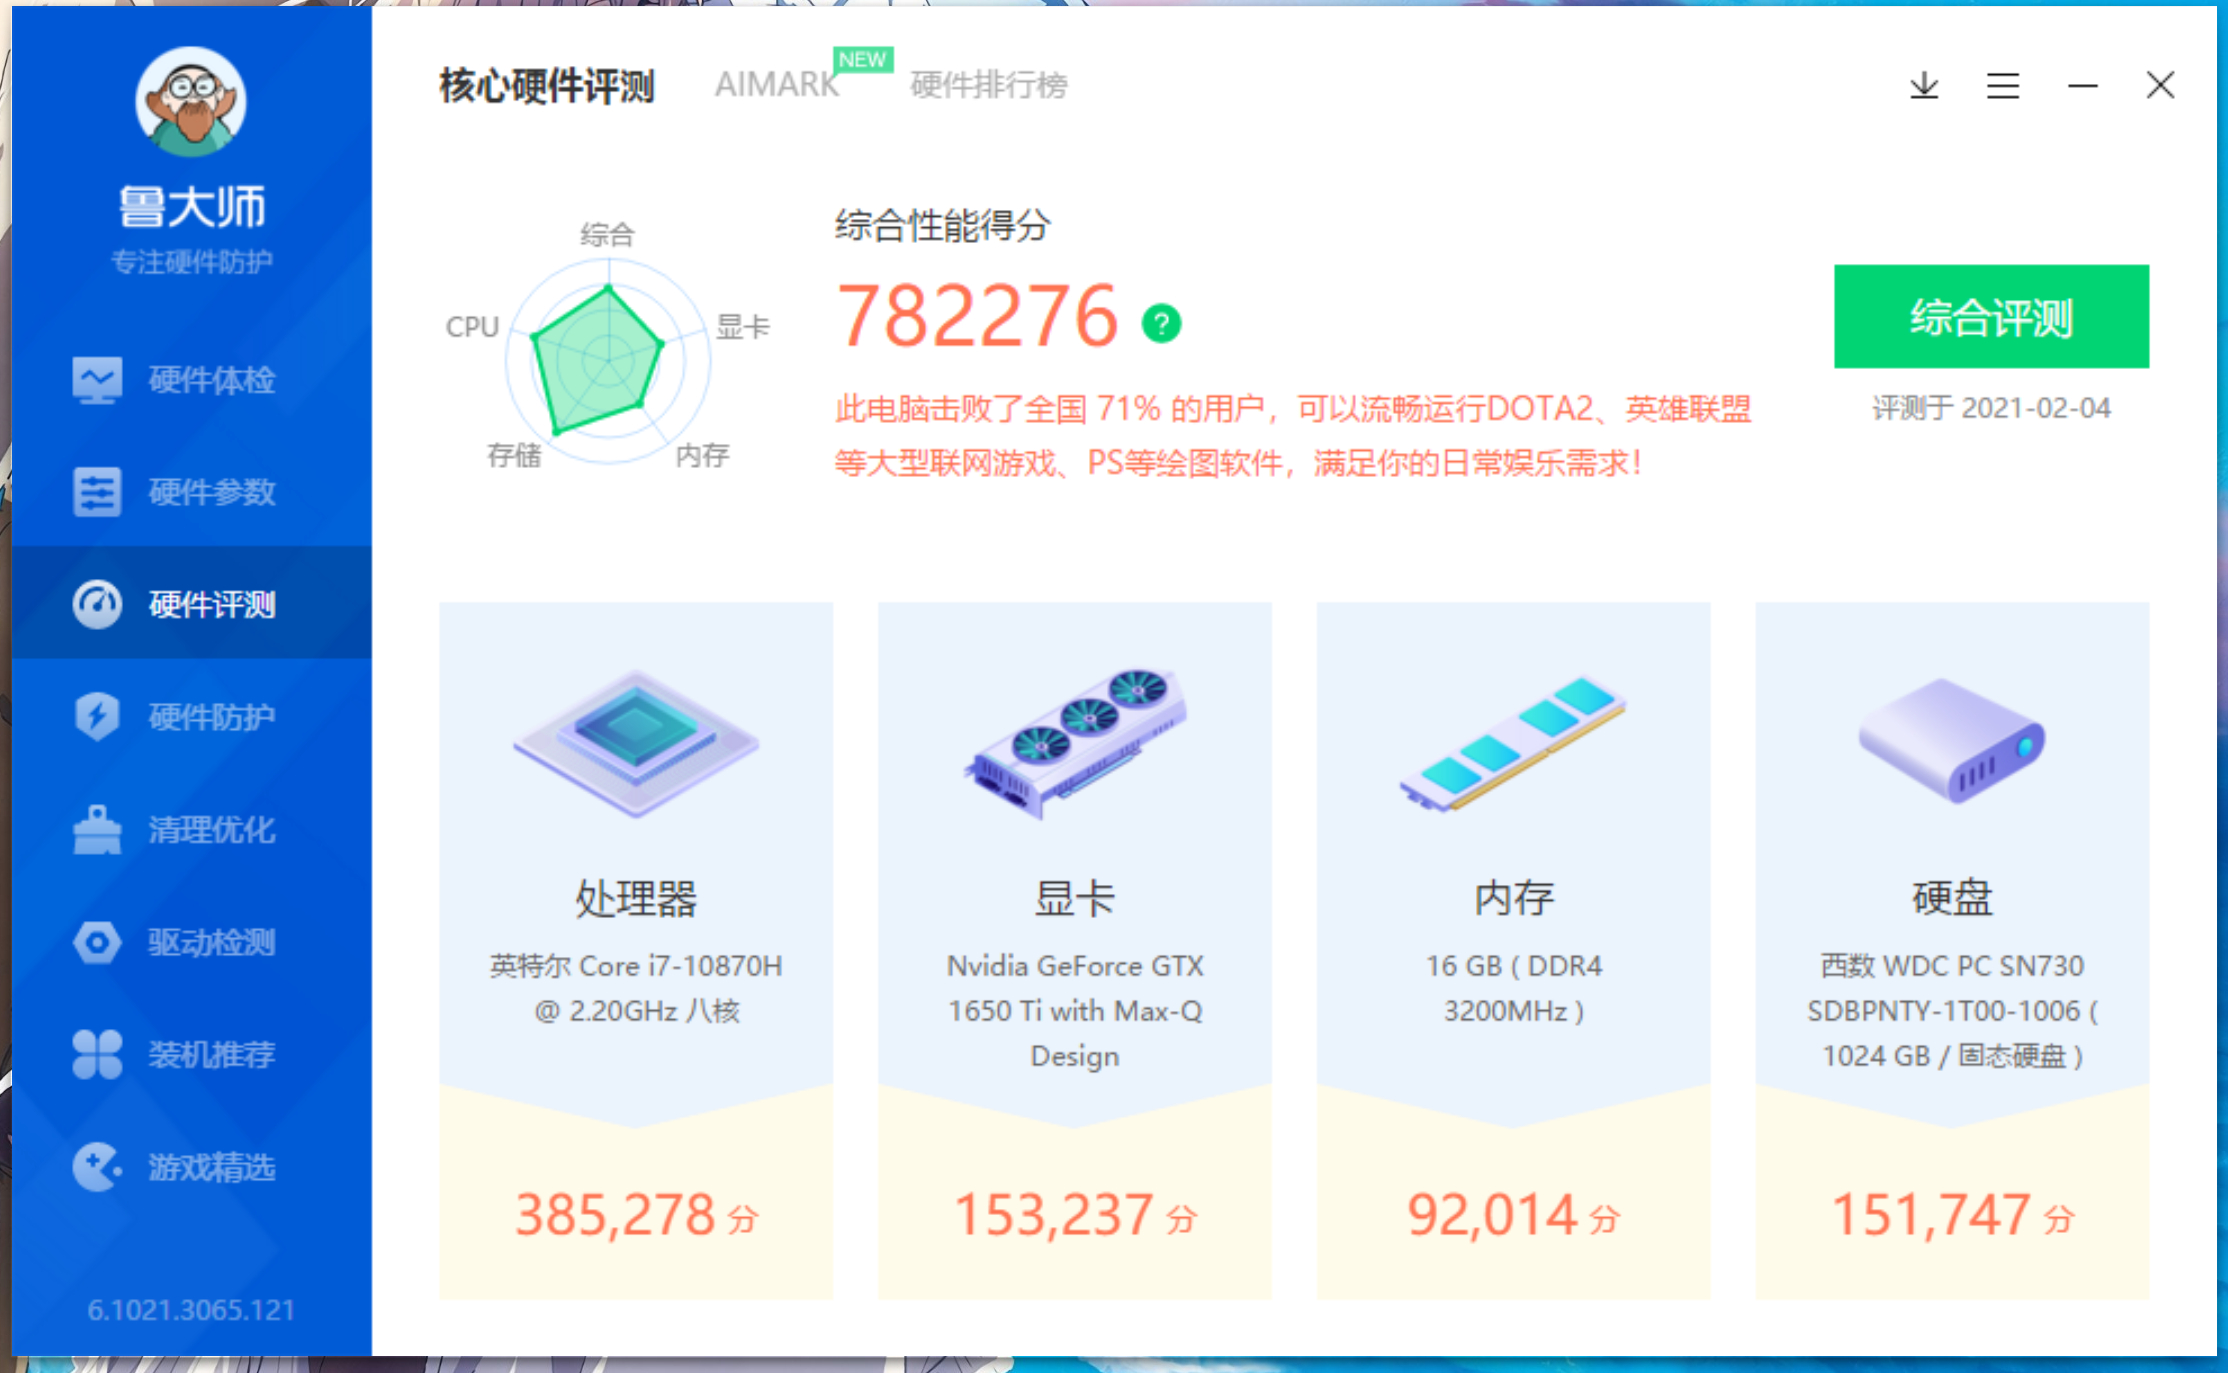This screenshot has width=2228, height=1373.
Task: Click the CPU label on radar chart
Action: (472, 327)
